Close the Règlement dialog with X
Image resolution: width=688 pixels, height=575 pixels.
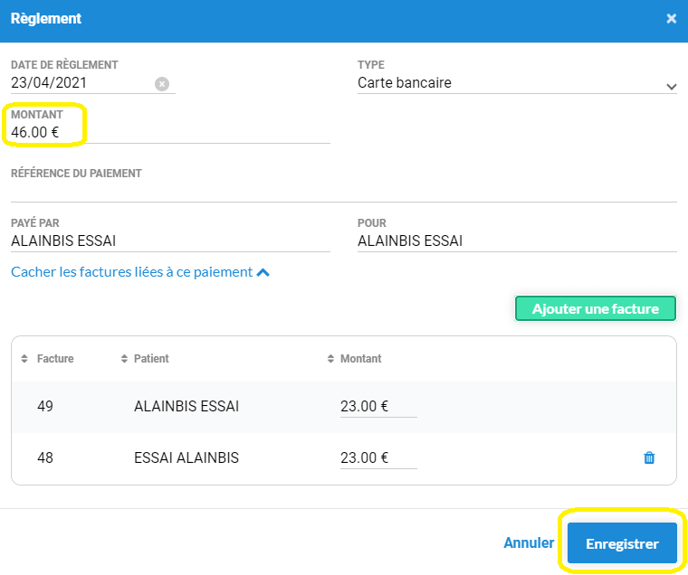670,19
